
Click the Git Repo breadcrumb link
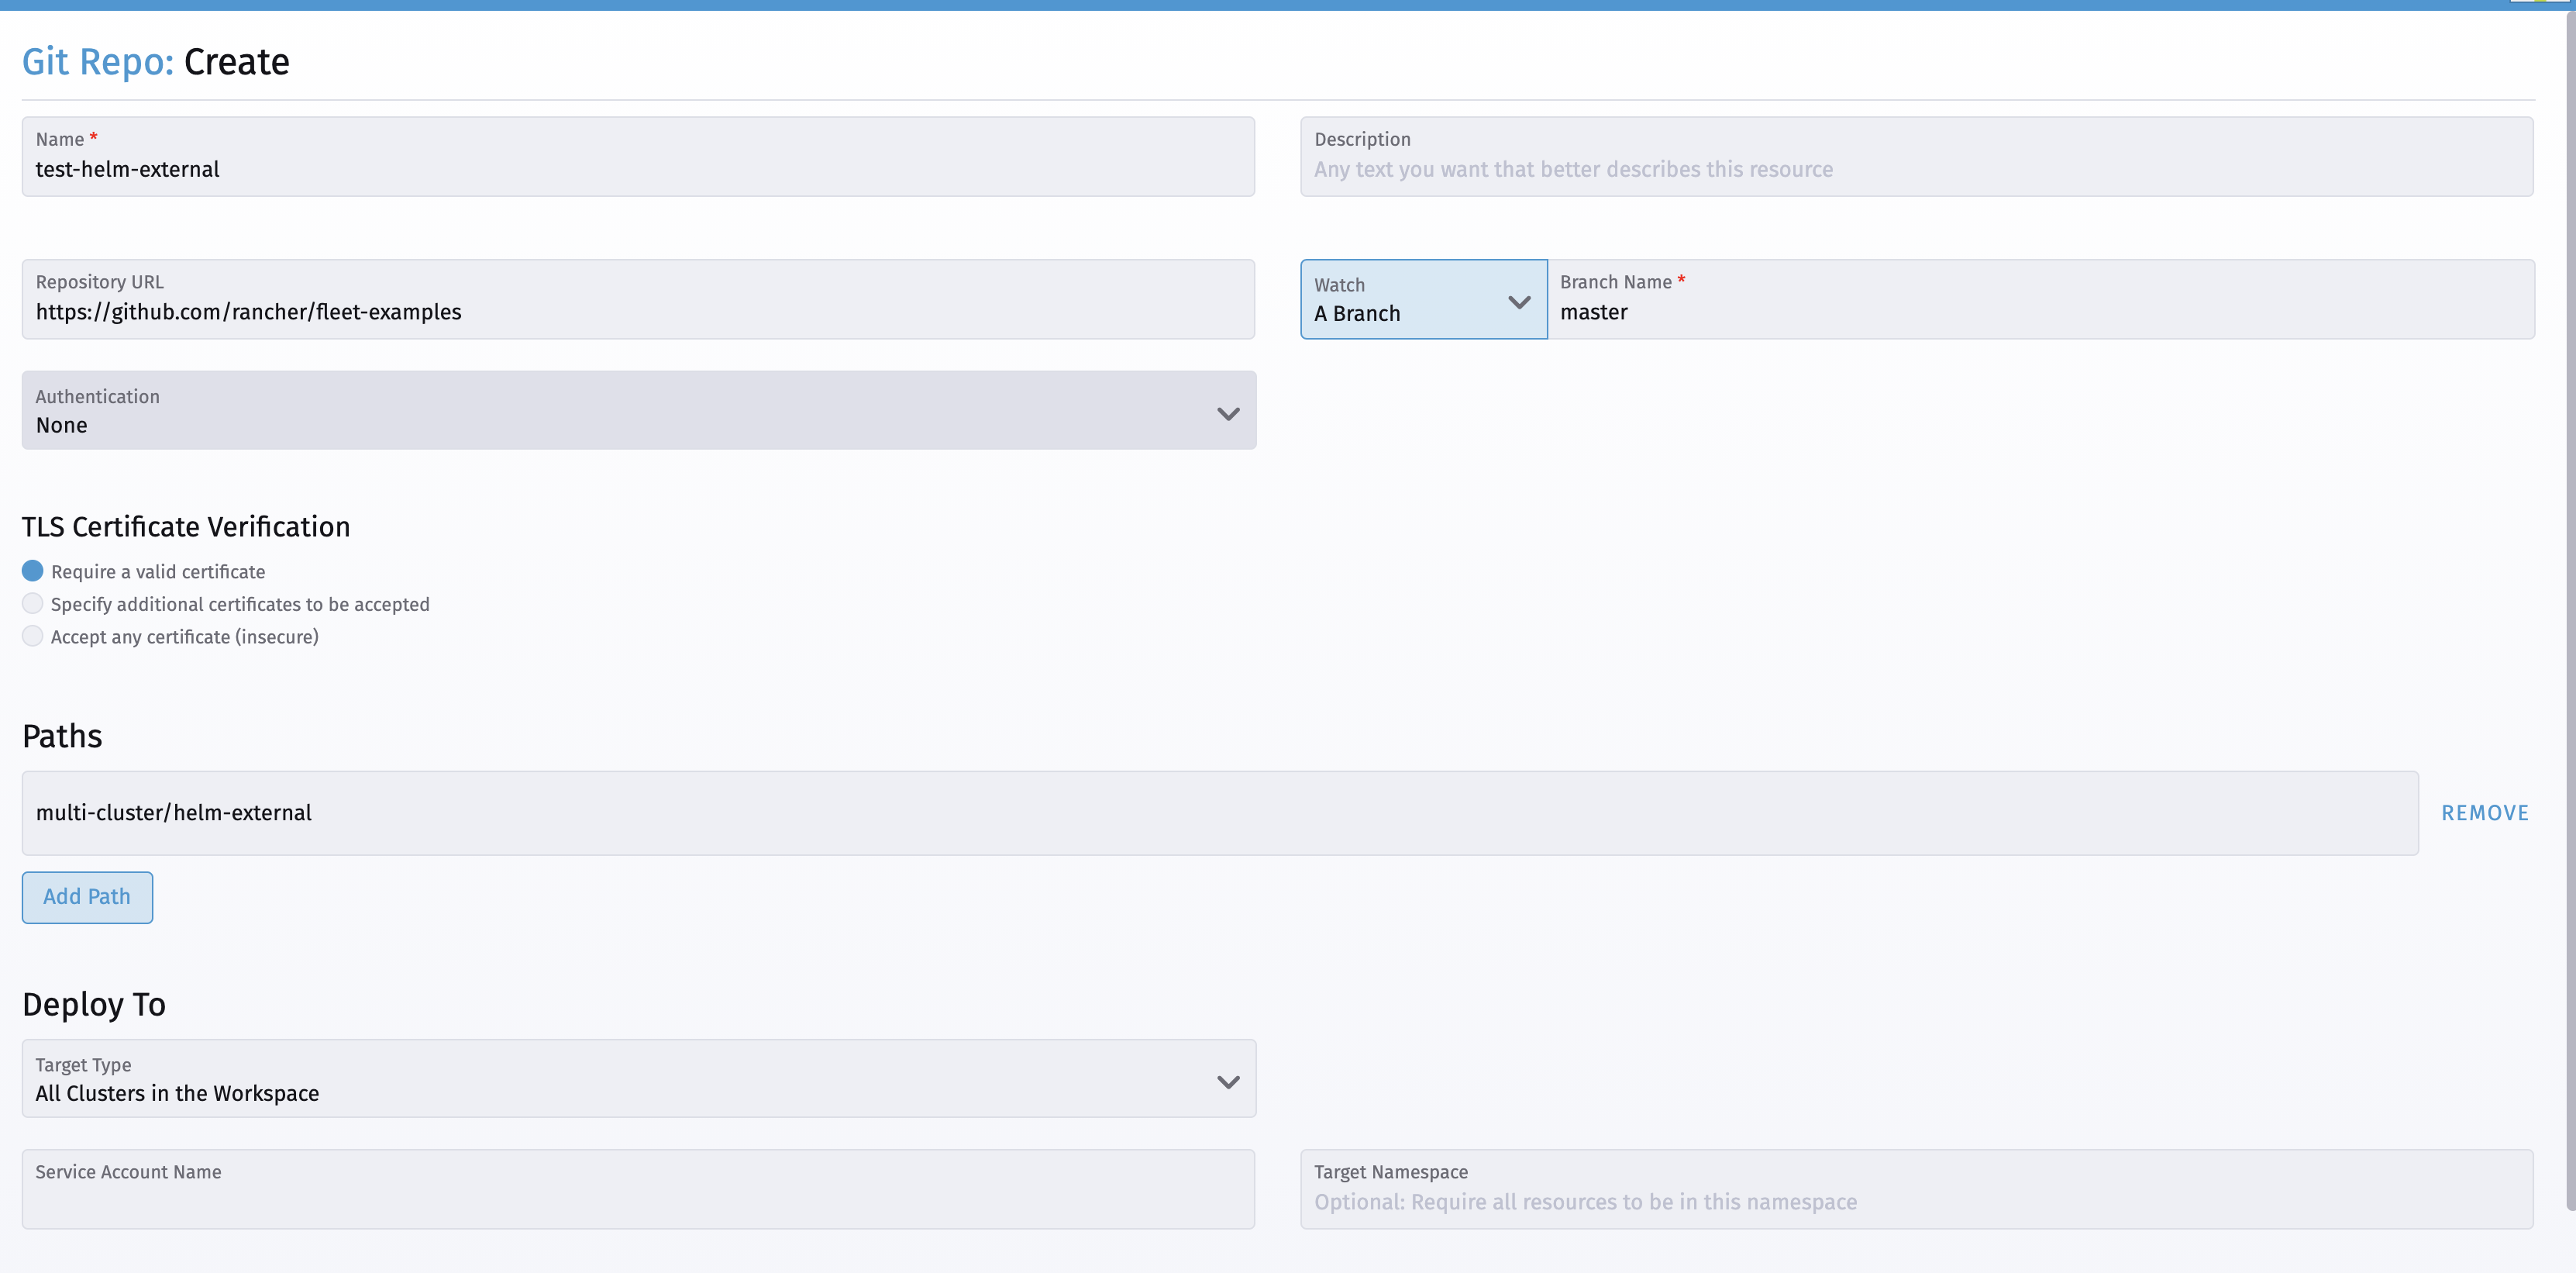[95, 61]
